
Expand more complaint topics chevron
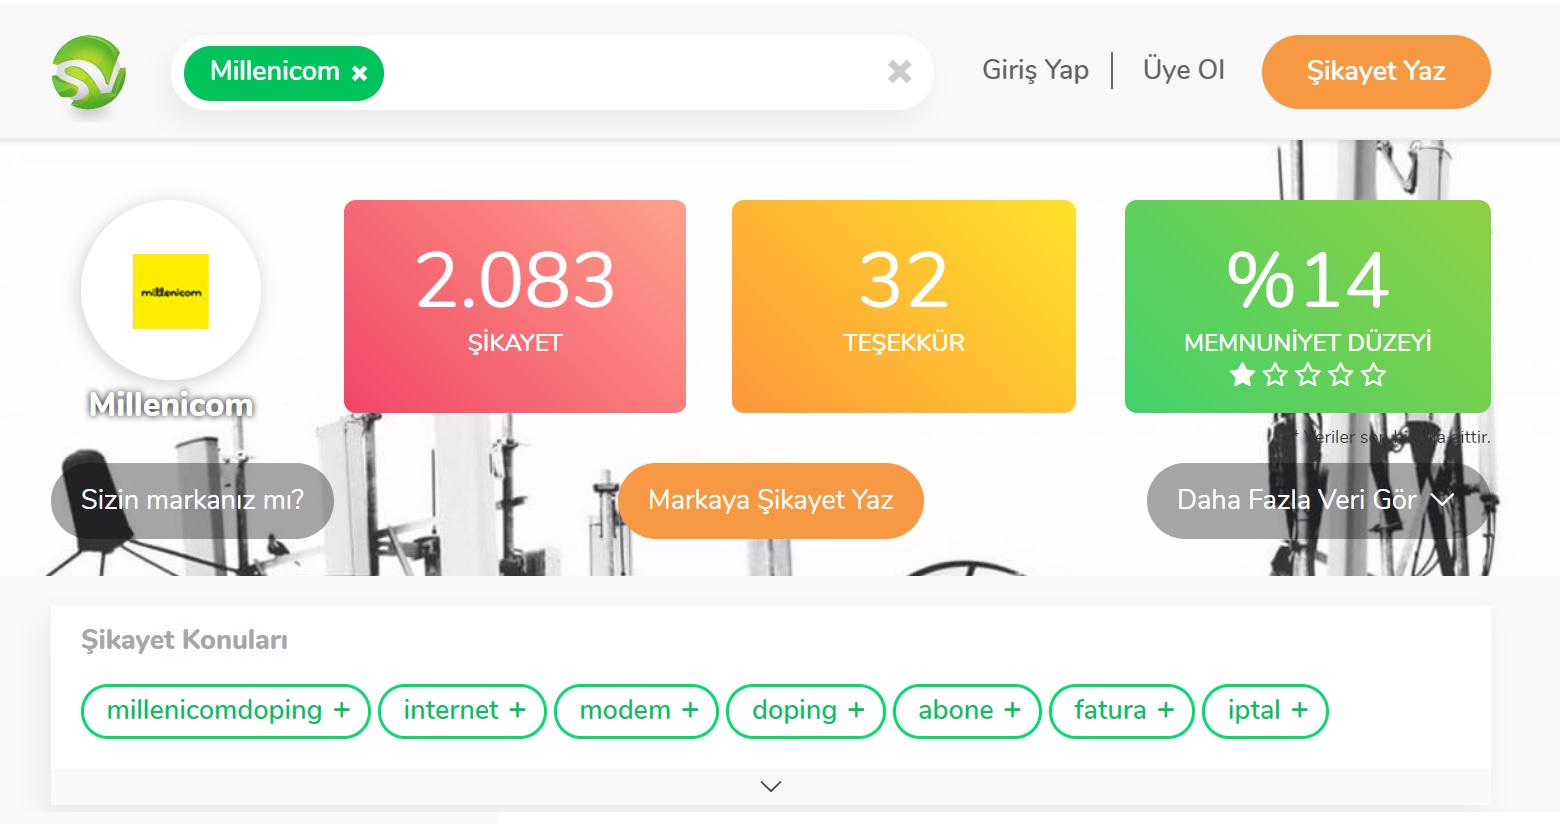pyautogui.click(x=770, y=786)
